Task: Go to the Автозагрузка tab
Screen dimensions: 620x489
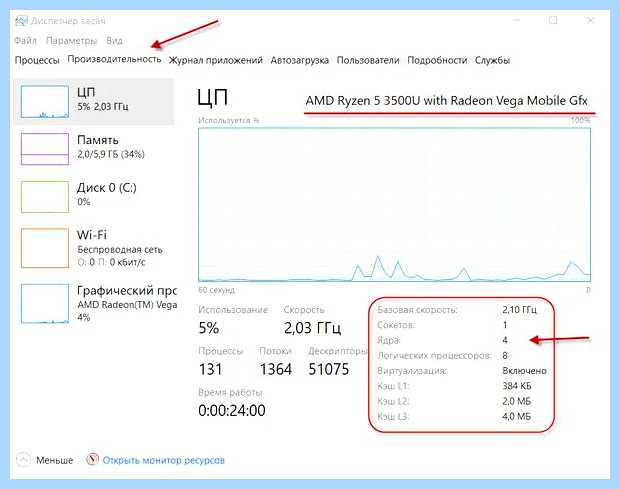Action: click(300, 60)
